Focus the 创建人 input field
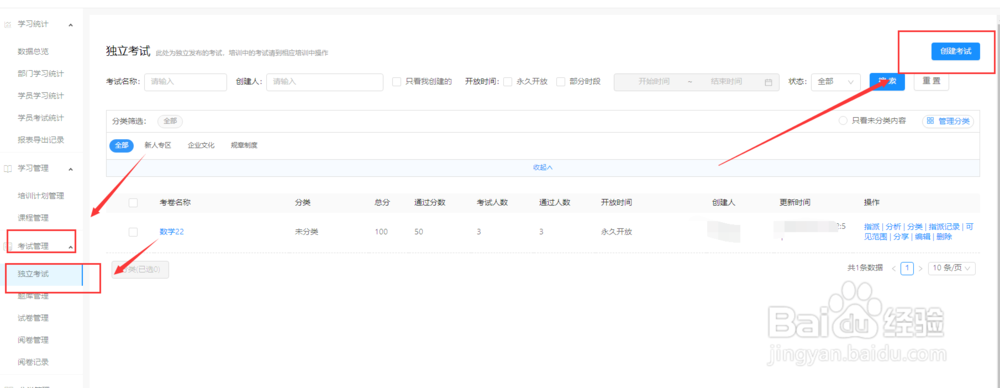The width and height of the screenshot is (1000, 388). (325, 82)
